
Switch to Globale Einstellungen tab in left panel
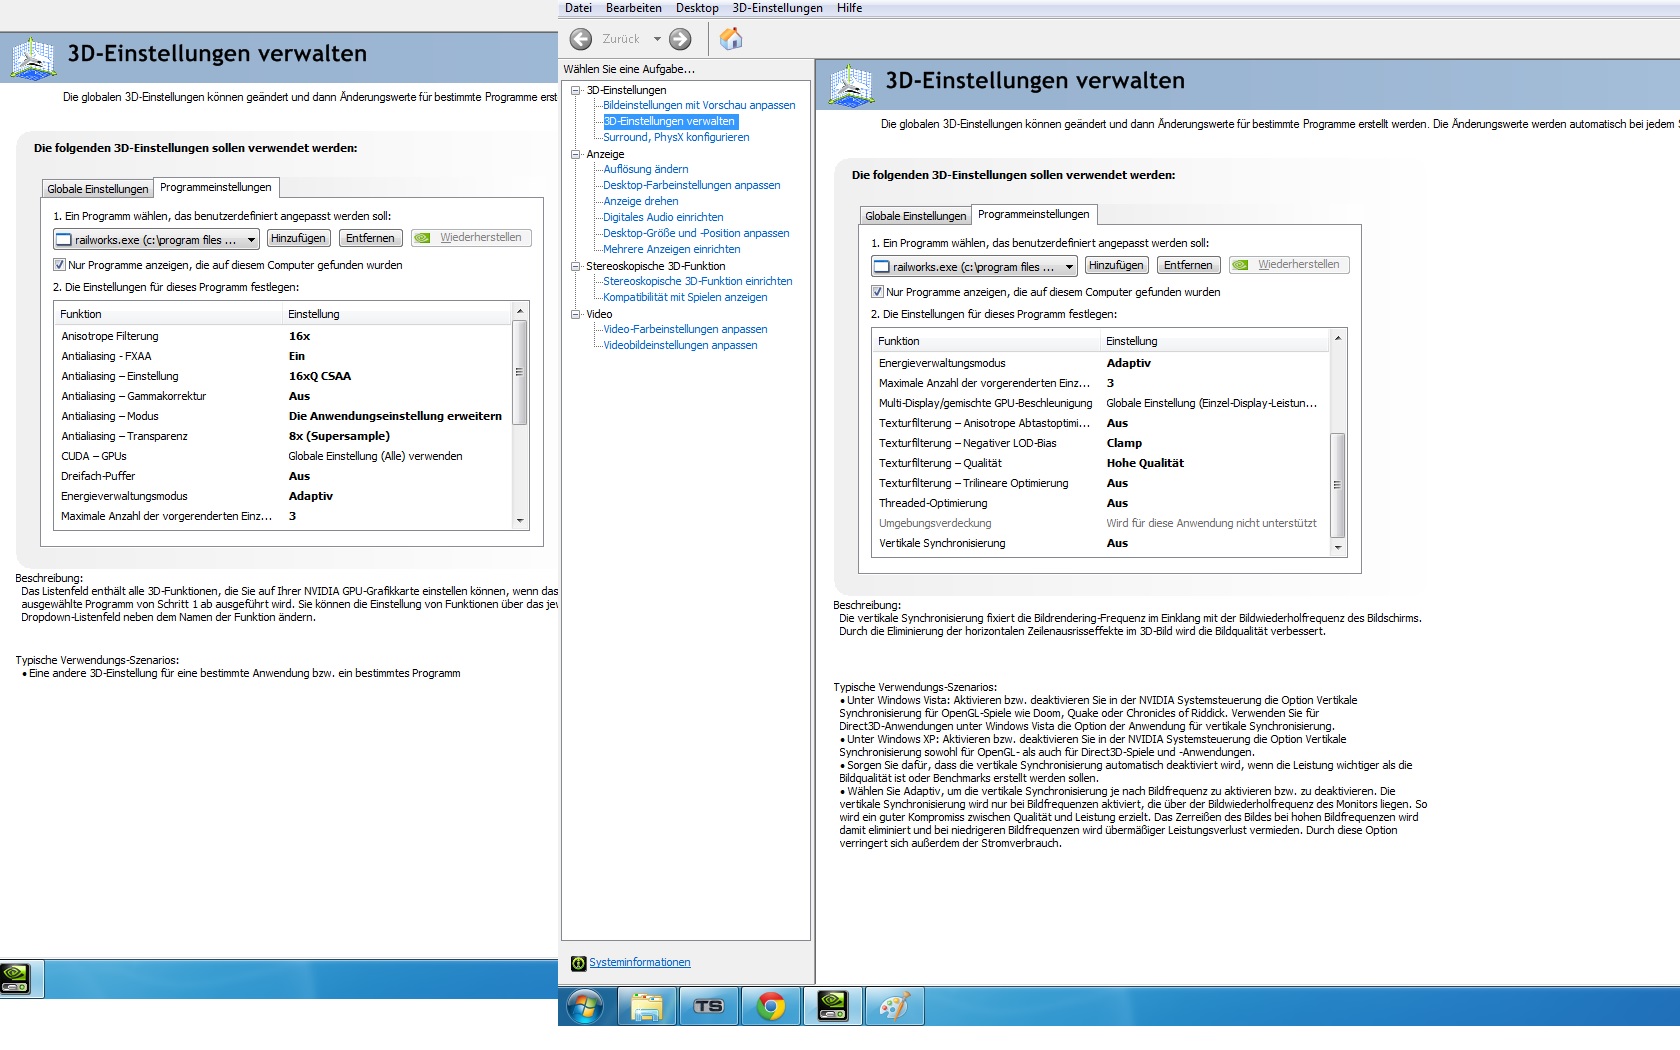[x=97, y=189]
